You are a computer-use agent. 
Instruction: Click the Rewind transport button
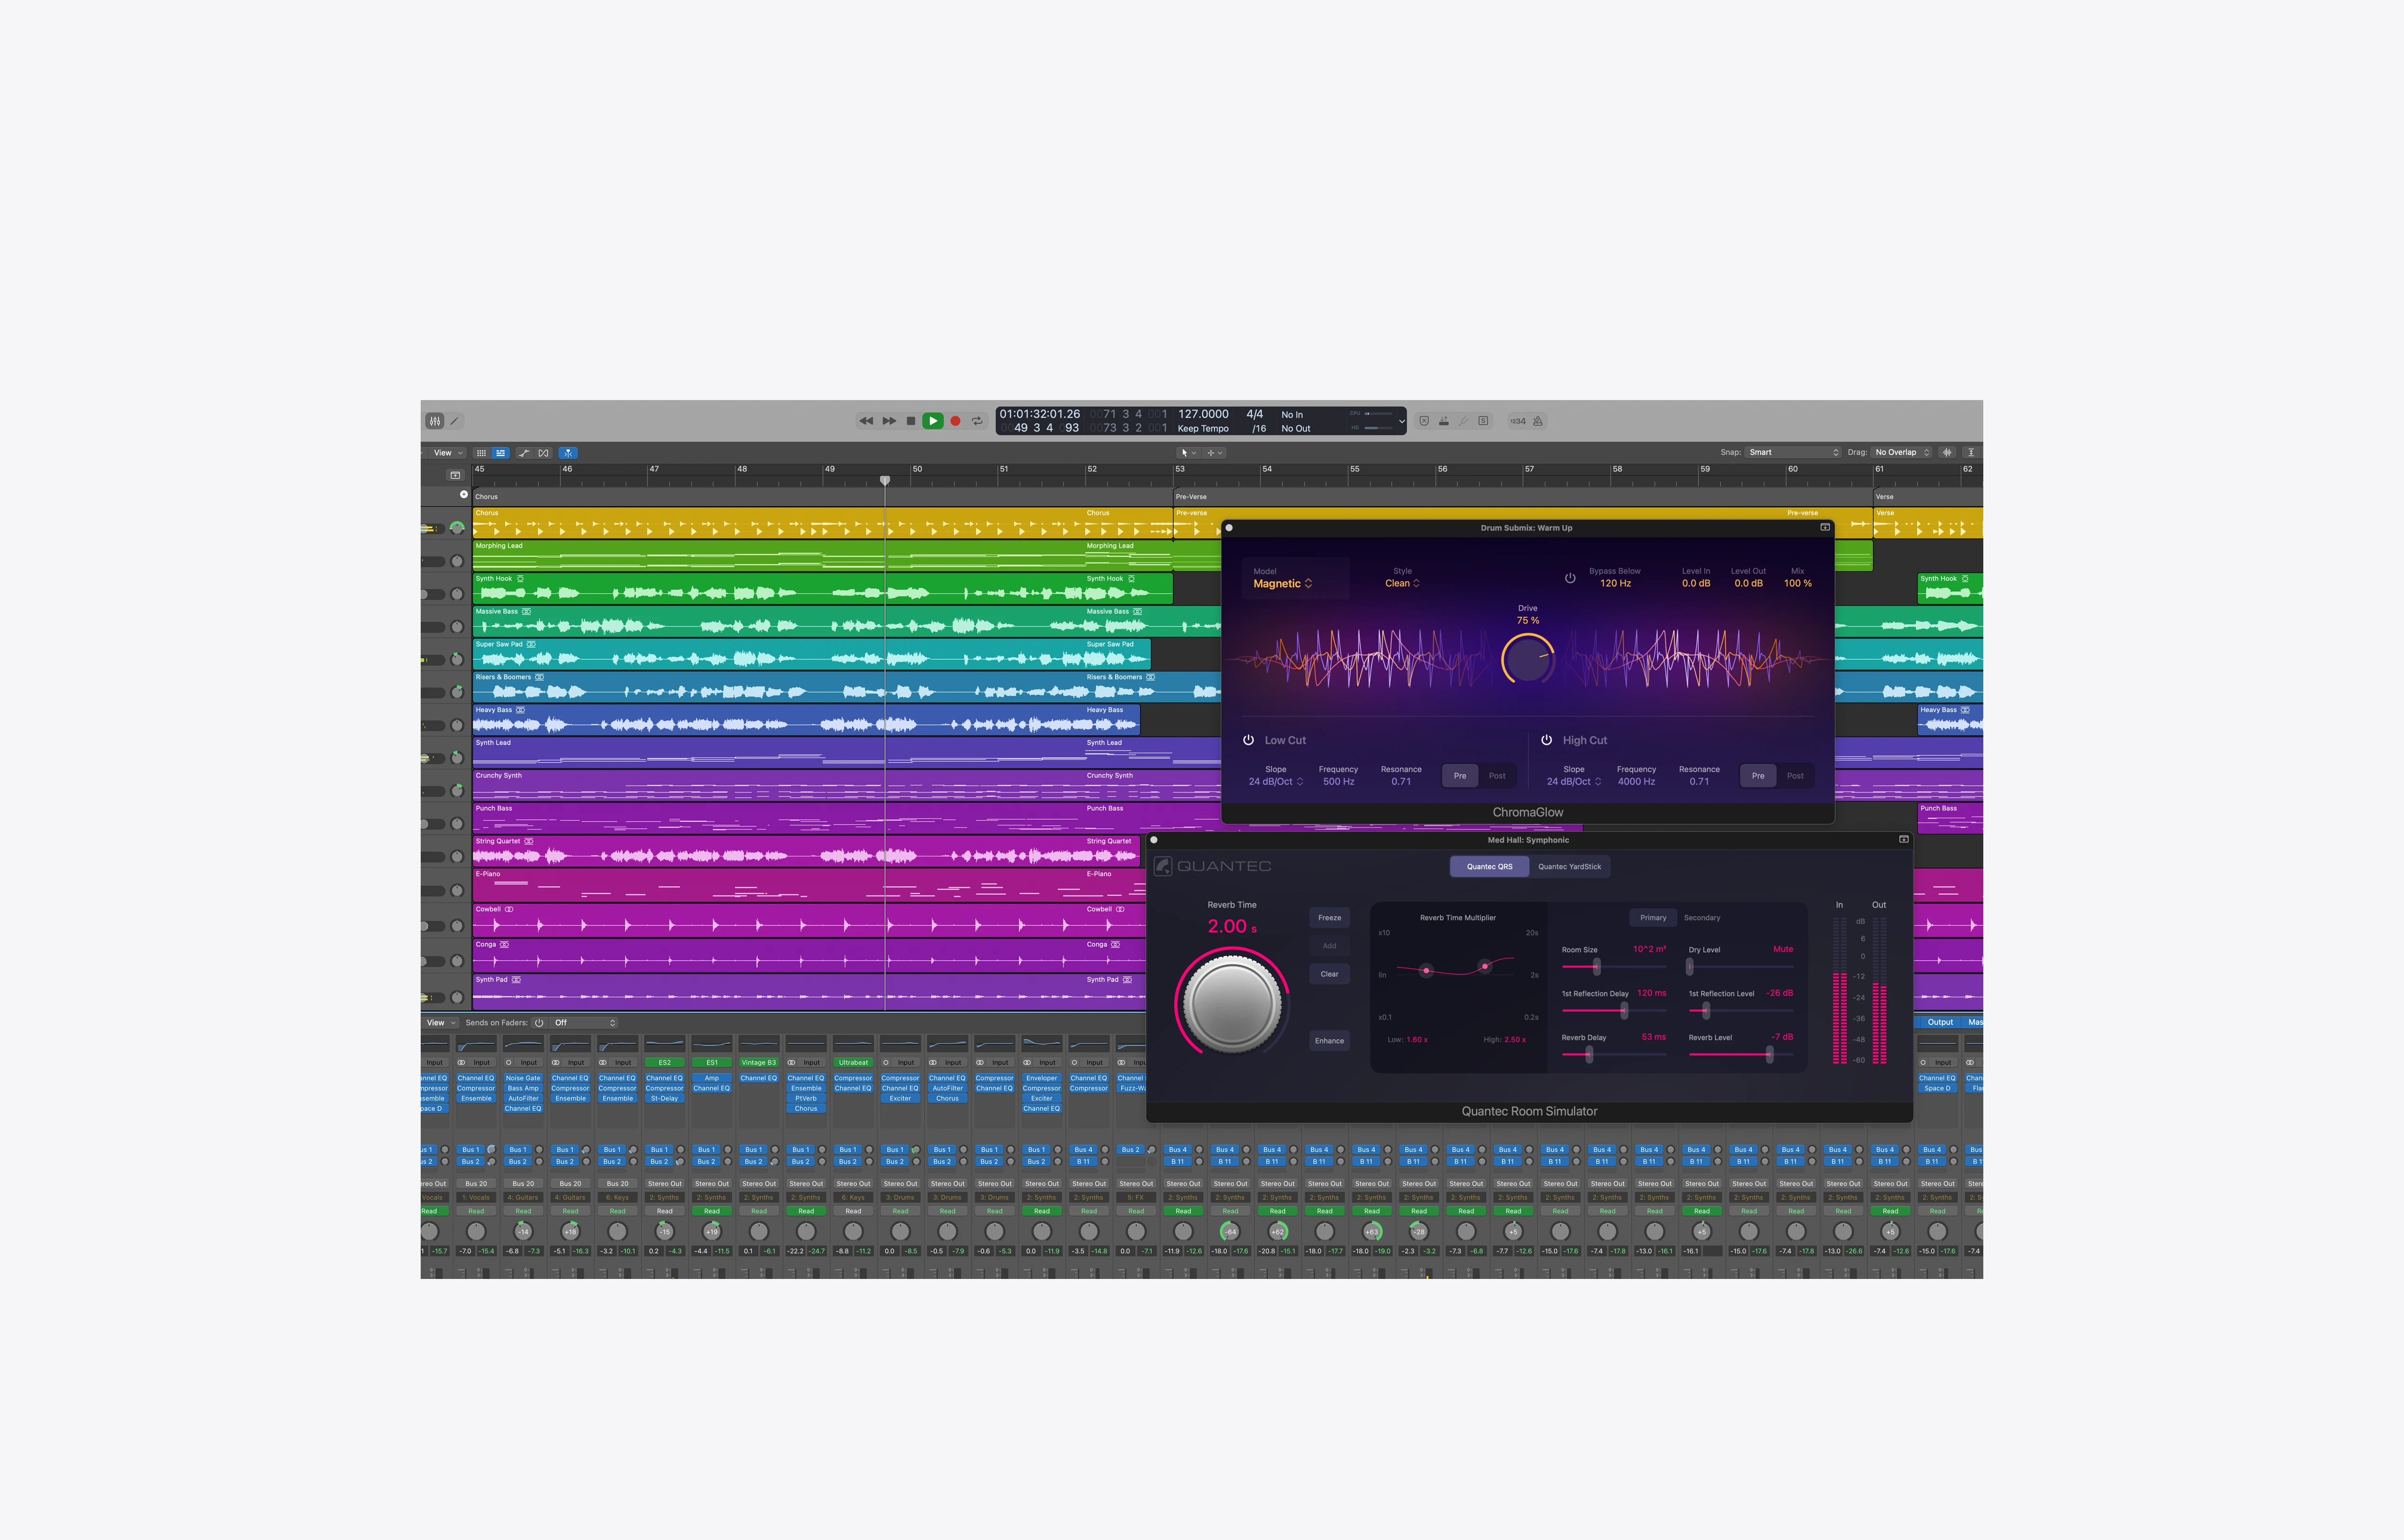click(866, 421)
